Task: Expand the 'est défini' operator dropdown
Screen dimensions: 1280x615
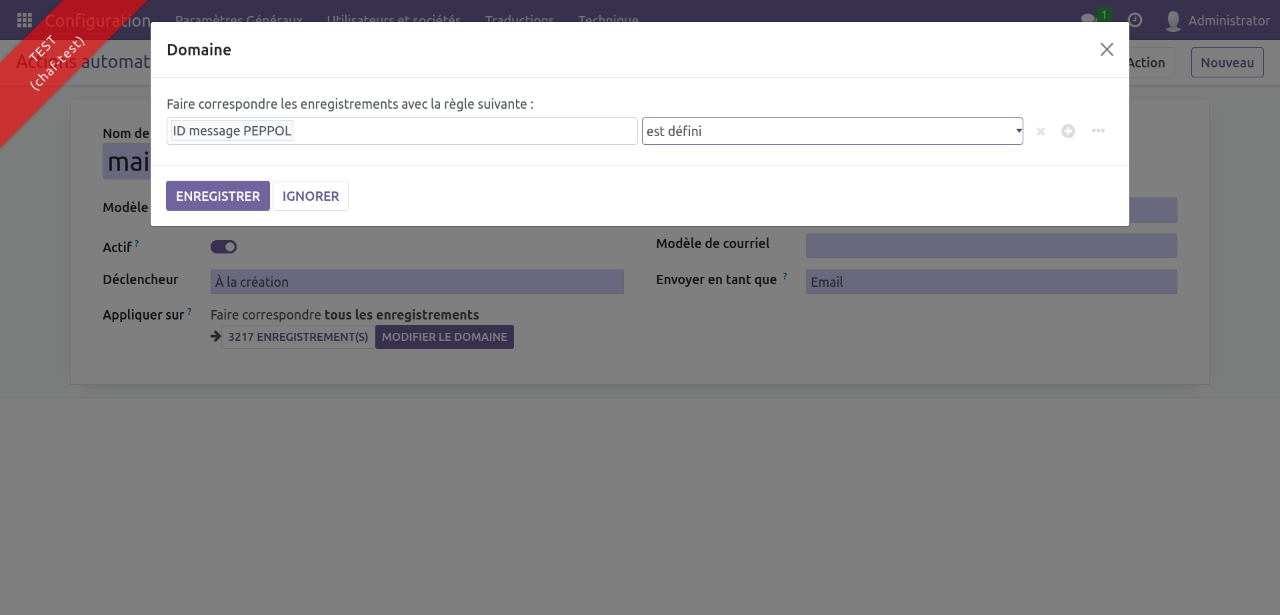Action: 832,131
